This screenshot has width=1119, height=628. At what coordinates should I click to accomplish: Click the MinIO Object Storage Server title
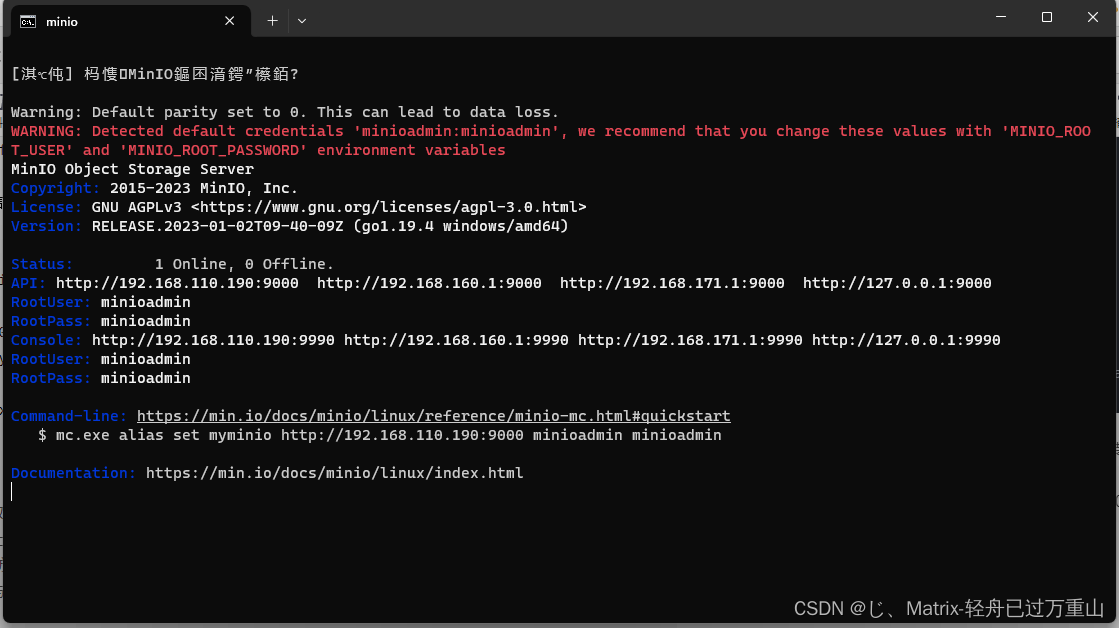coord(130,168)
